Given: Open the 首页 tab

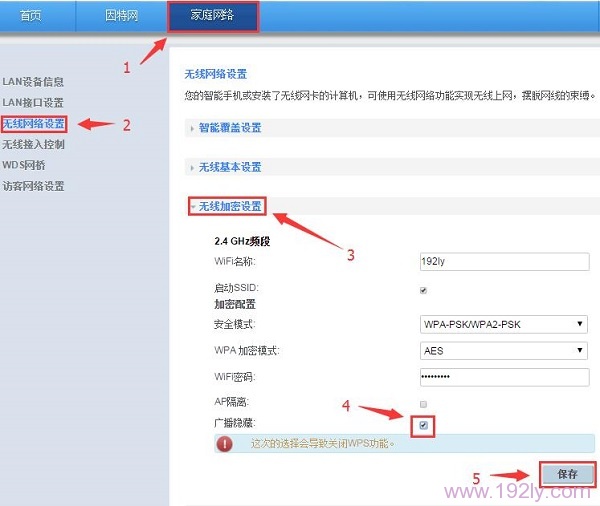Looking at the screenshot, I should pyautogui.click(x=30, y=16).
